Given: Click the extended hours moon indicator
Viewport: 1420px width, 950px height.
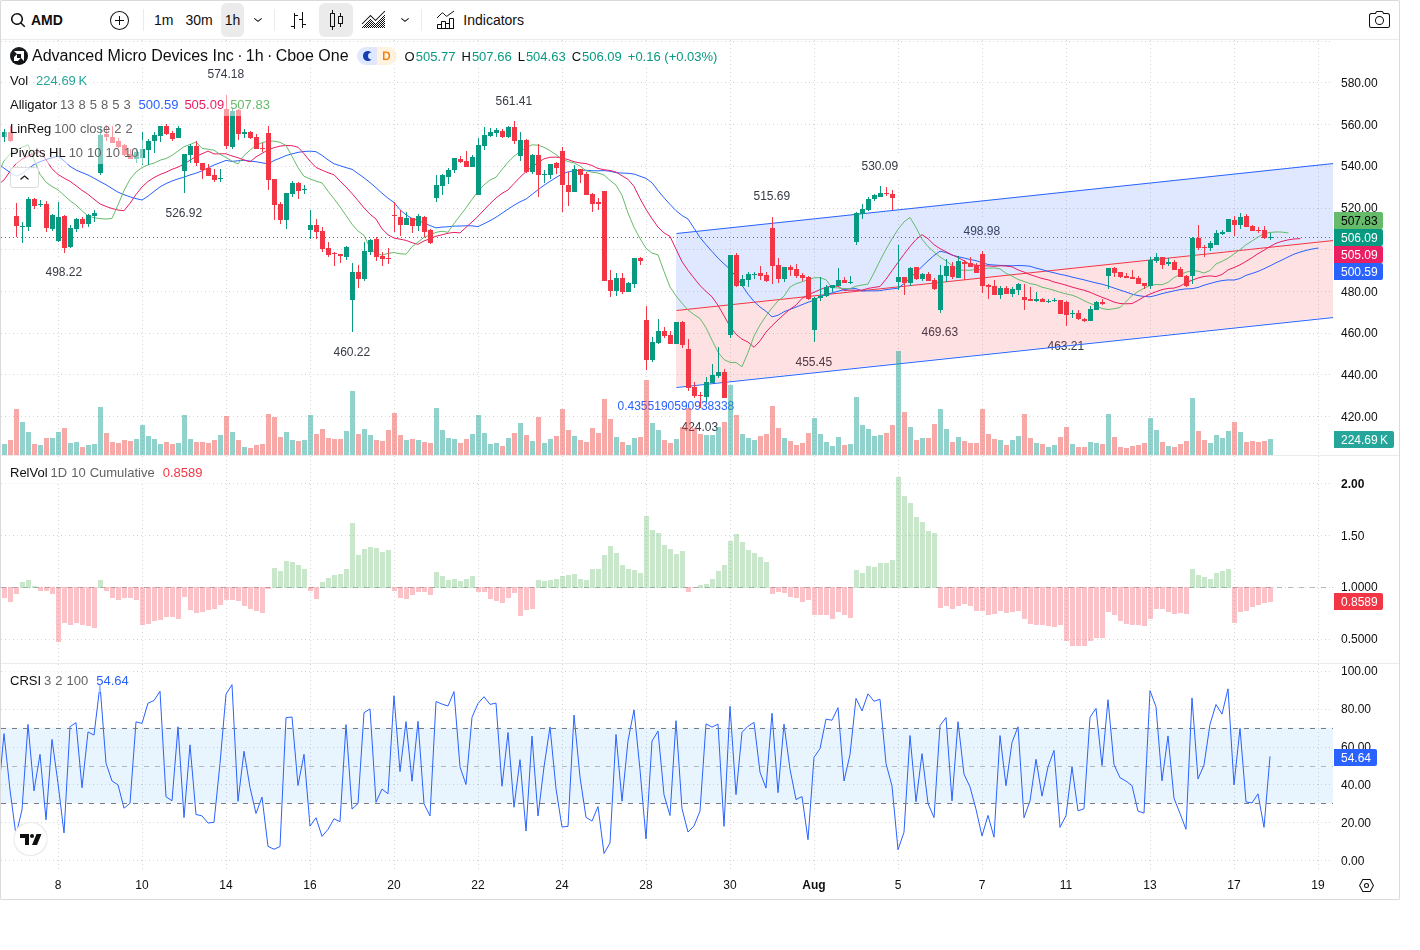Looking at the screenshot, I should pos(367,56).
